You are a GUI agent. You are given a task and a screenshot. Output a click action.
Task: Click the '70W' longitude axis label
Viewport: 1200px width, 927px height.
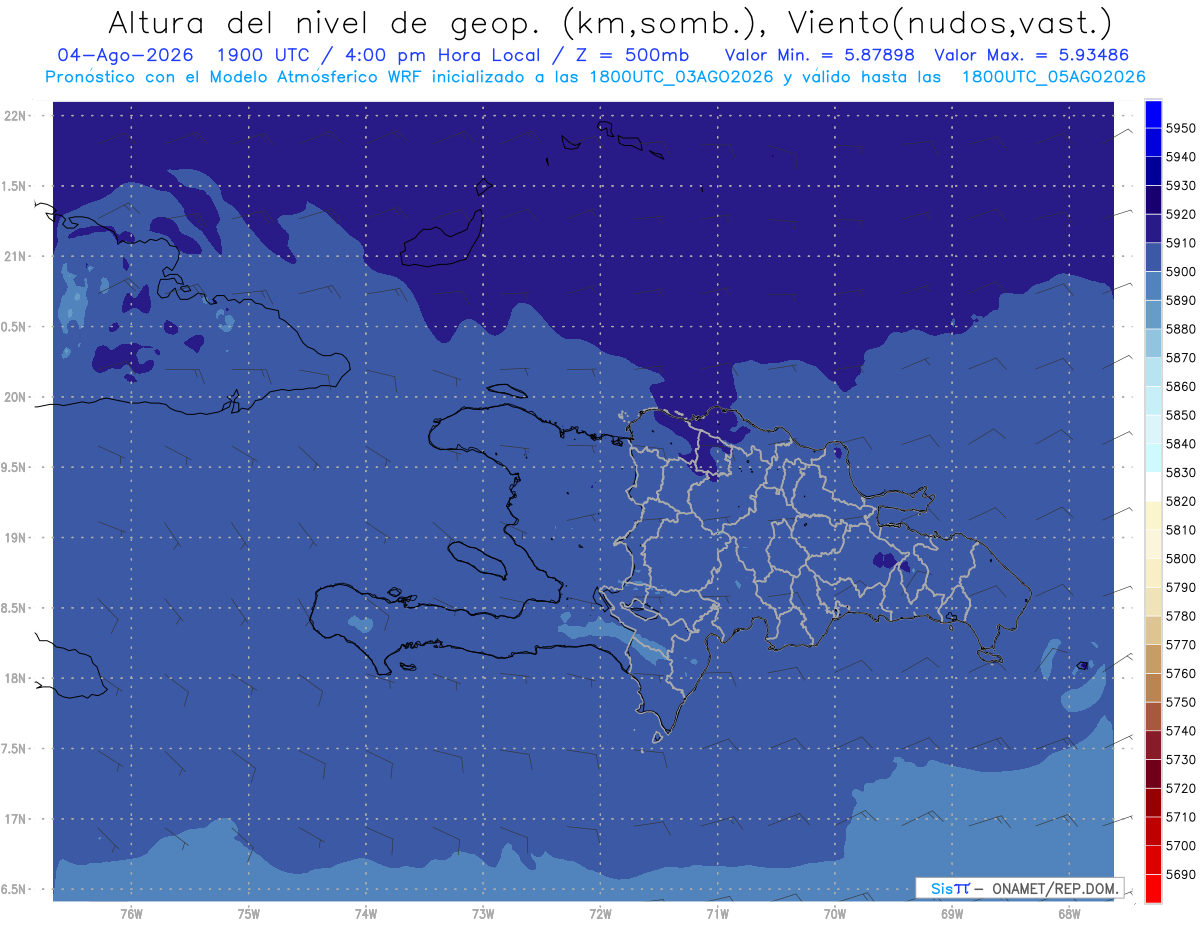(x=835, y=914)
